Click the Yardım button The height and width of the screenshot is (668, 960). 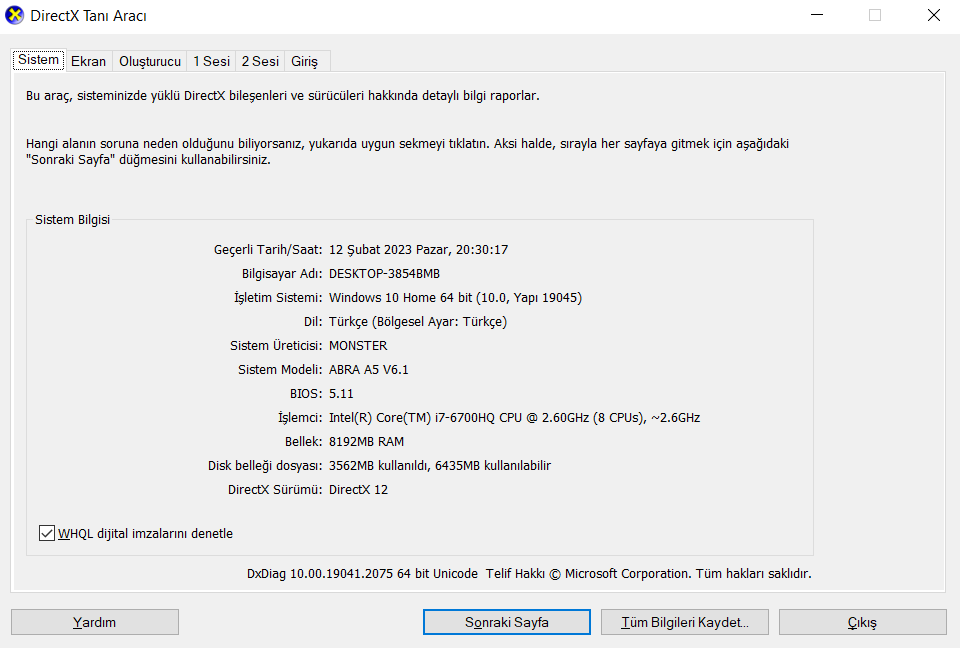click(x=95, y=622)
